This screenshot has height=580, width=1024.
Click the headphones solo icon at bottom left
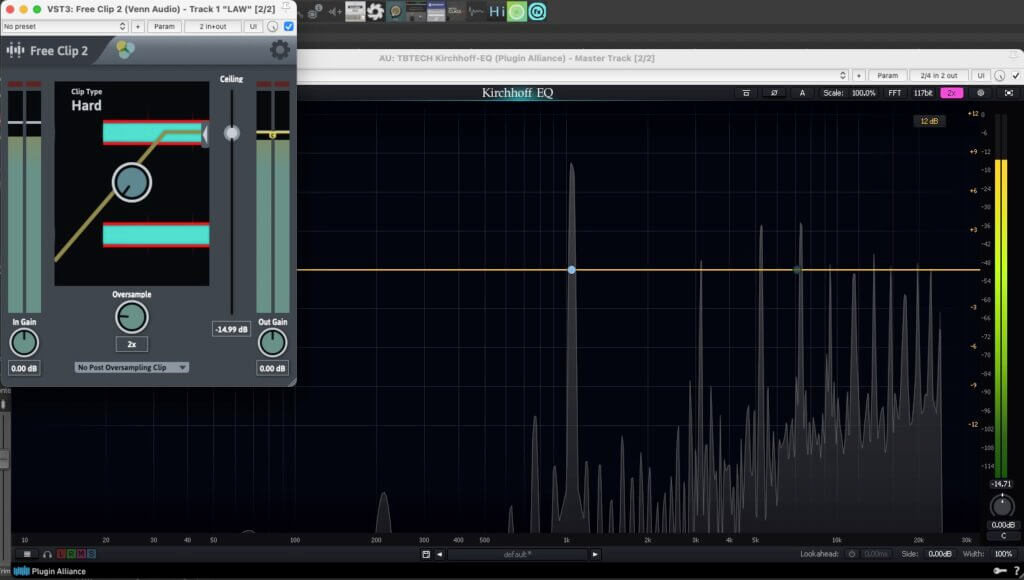(47, 554)
